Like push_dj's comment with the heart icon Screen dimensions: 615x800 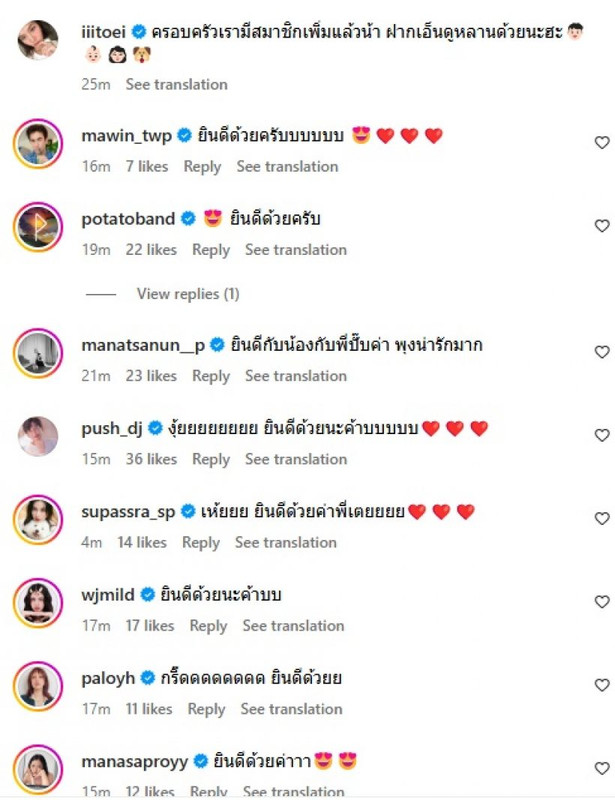[x=602, y=435]
